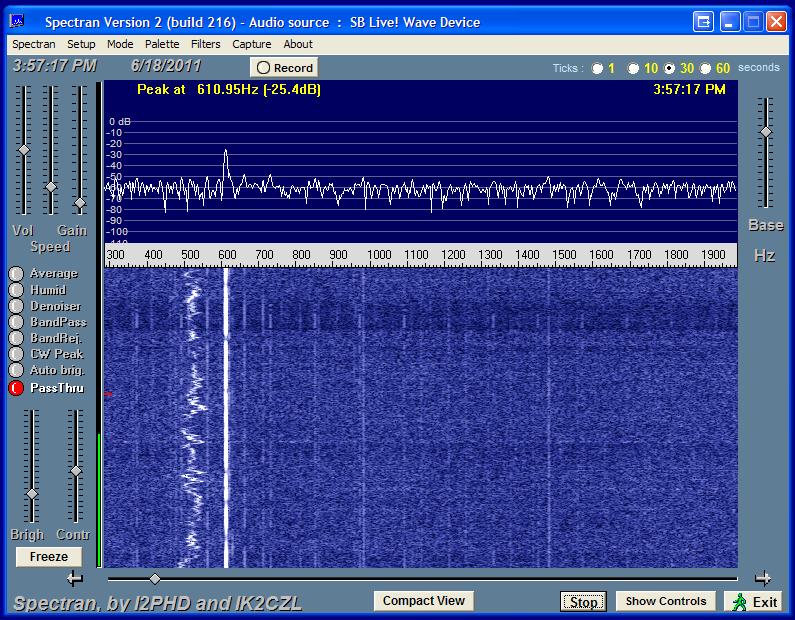
Task: Select 10 seconds tick interval
Action: tap(633, 68)
